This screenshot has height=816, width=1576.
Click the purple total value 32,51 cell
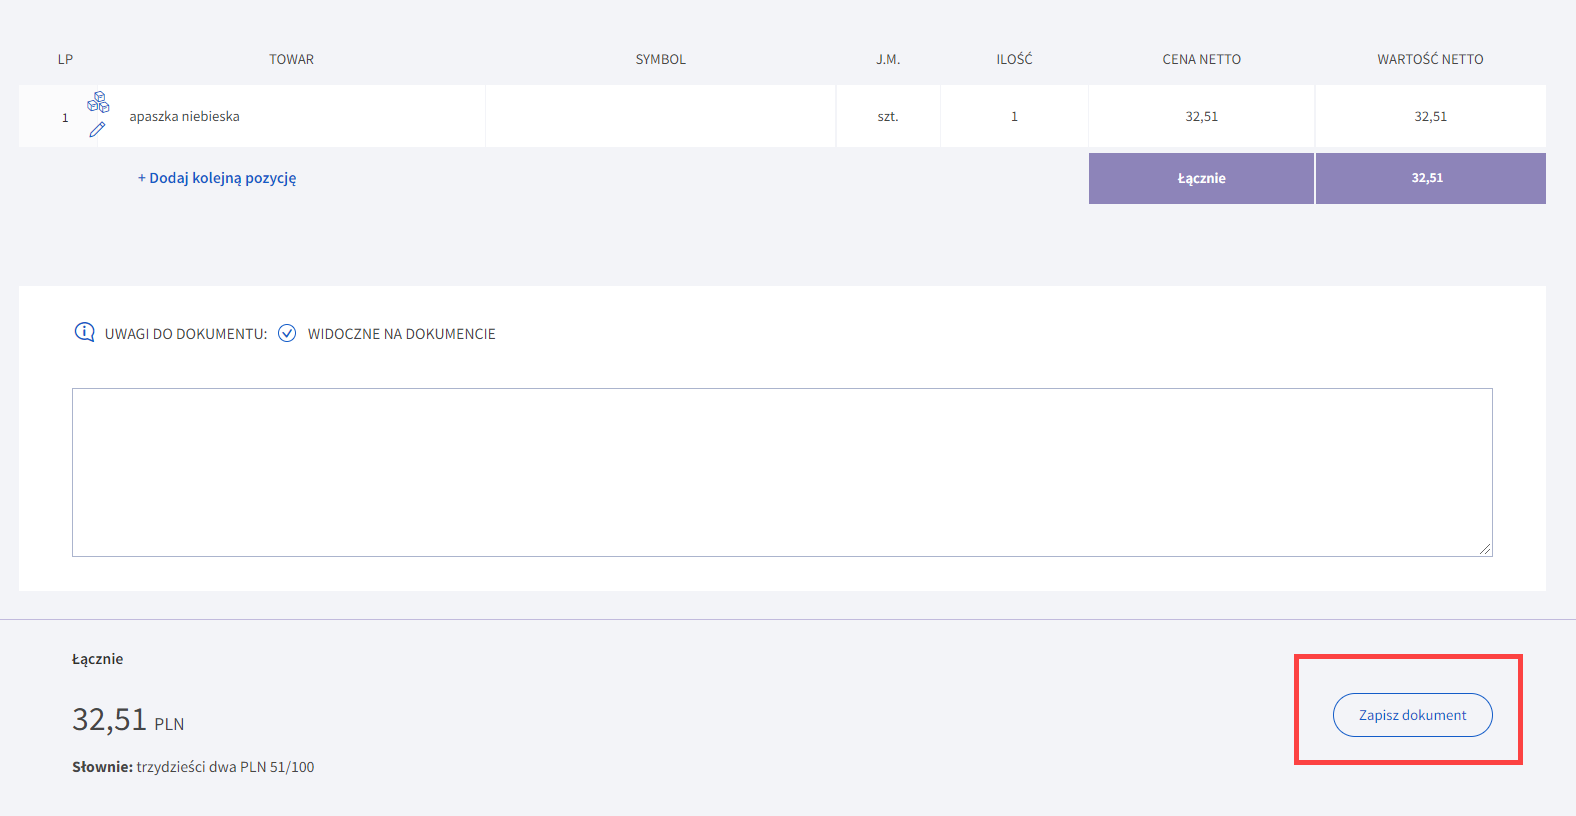1429,178
